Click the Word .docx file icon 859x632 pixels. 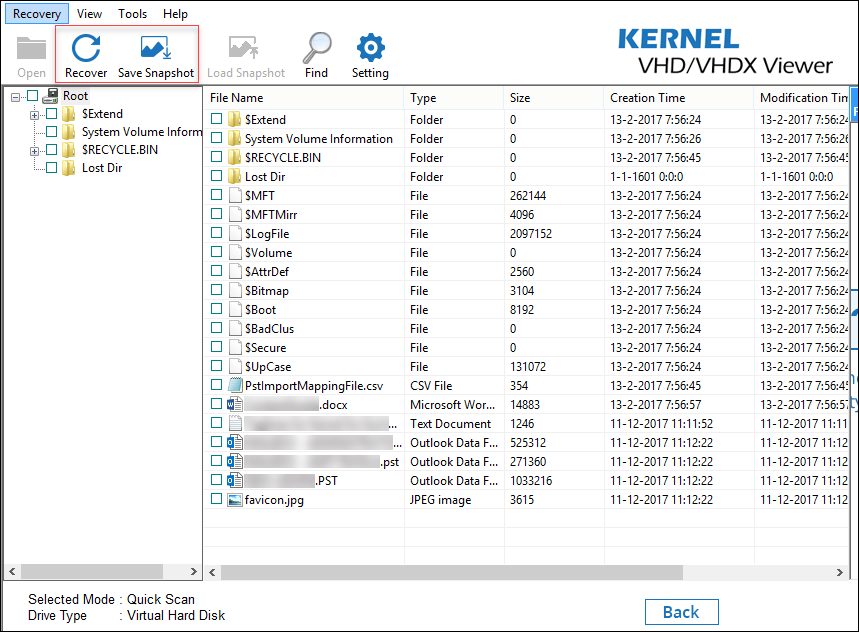(x=235, y=405)
